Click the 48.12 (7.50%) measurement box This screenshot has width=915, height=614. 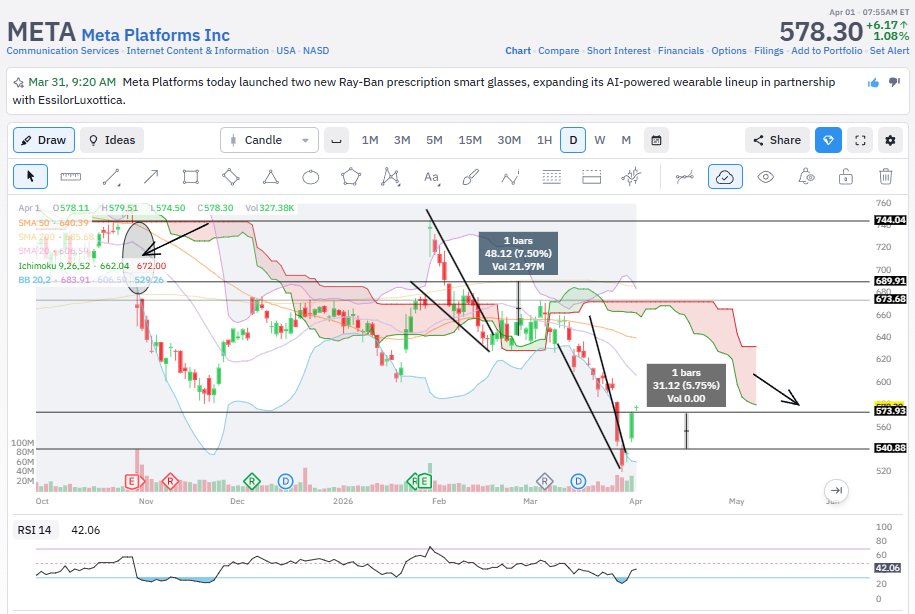518,253
